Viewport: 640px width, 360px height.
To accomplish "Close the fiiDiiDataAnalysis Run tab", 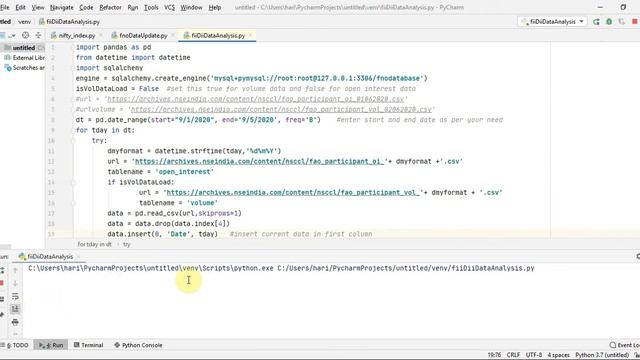I will [78, 257].
